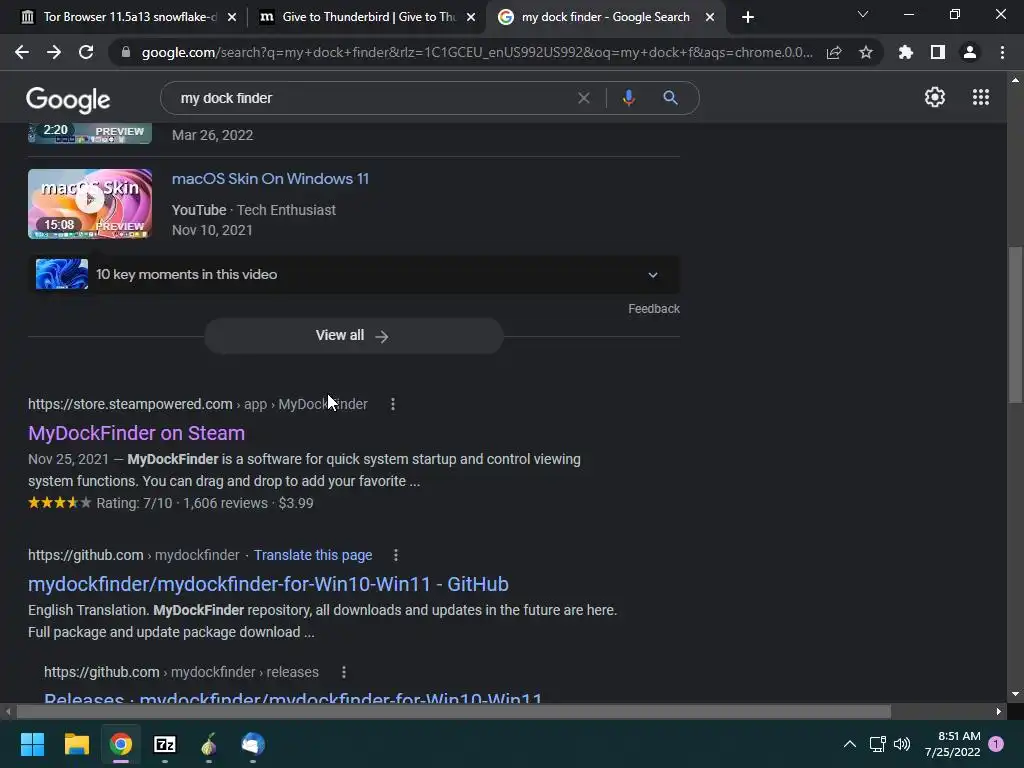
Task: Open Google apps grid
Action: [x=981, y=97]
